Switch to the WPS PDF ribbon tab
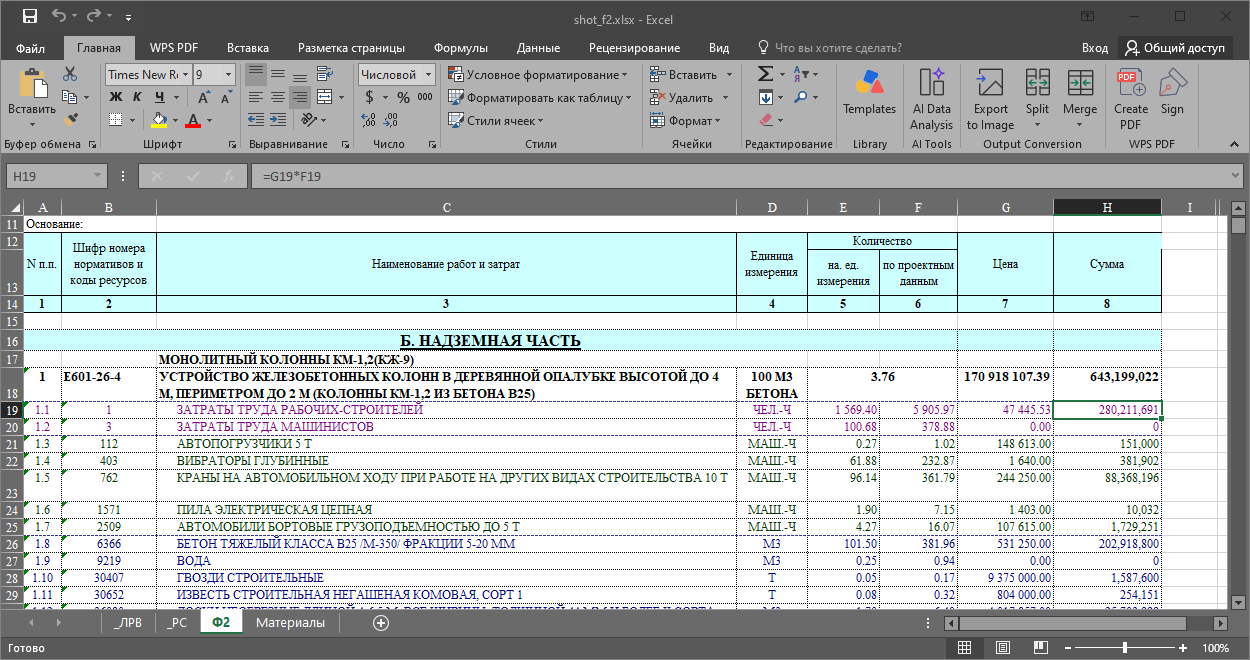 click(x=174, y=48)
